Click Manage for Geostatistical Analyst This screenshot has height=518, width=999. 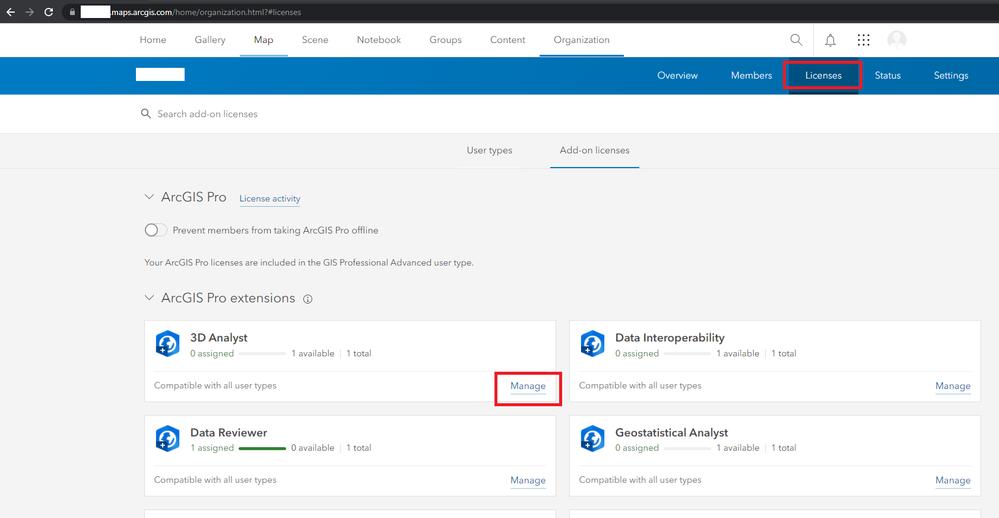(x=953, y=480)
